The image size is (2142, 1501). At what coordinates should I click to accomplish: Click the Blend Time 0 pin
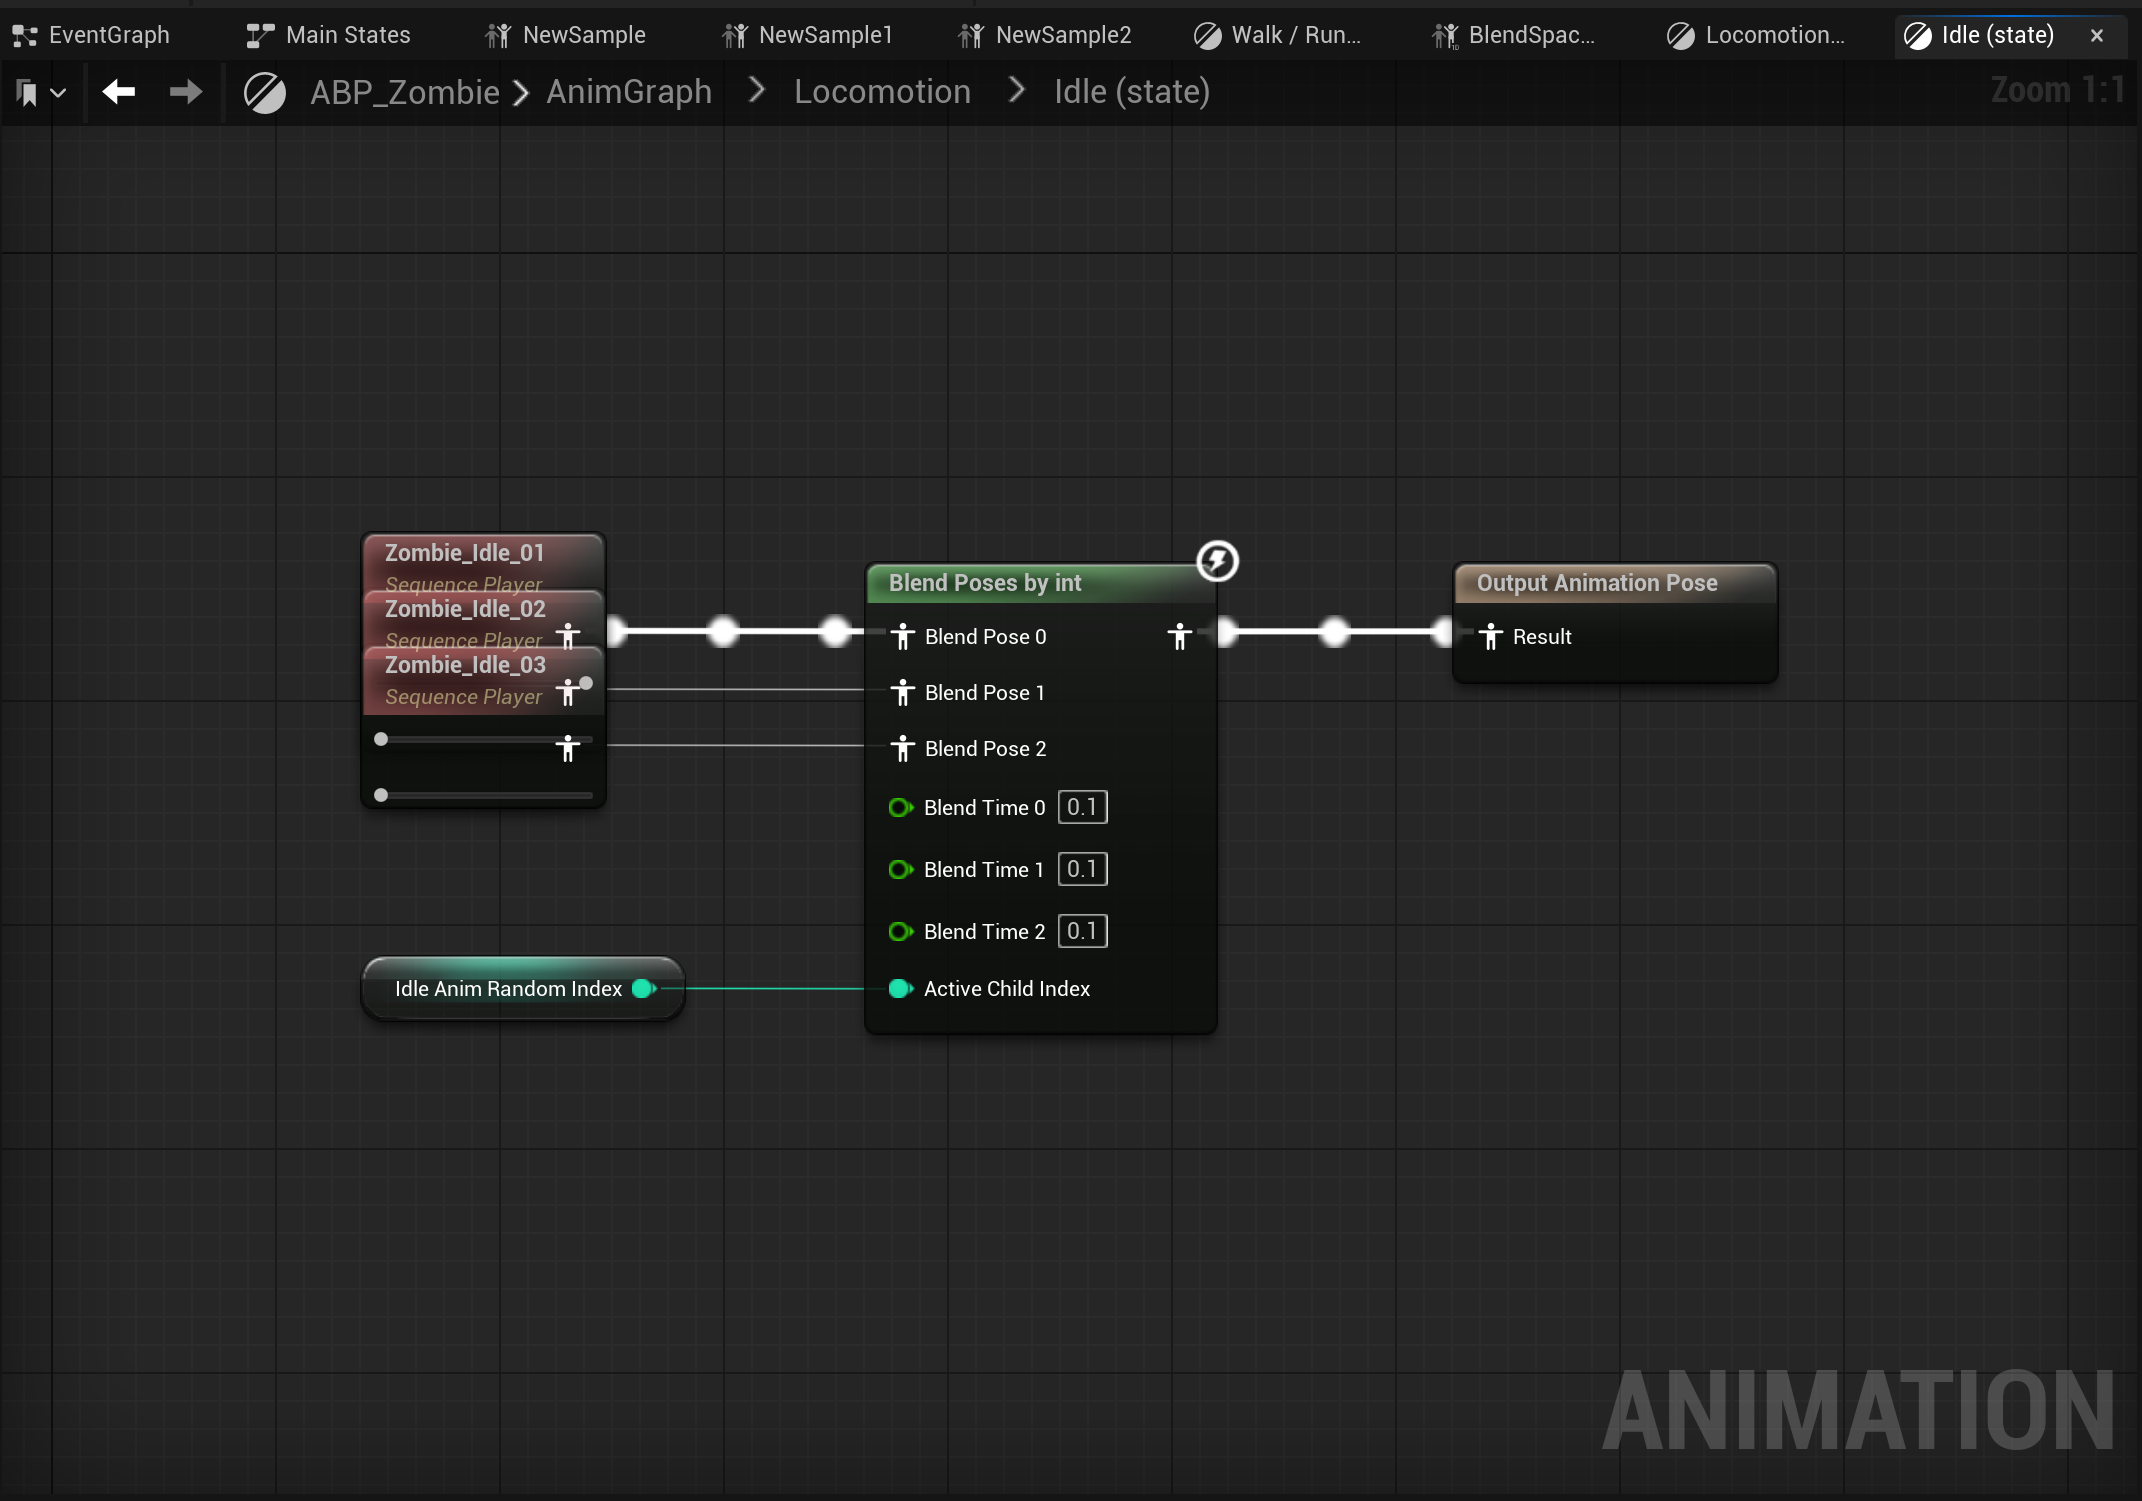point(900,807)
